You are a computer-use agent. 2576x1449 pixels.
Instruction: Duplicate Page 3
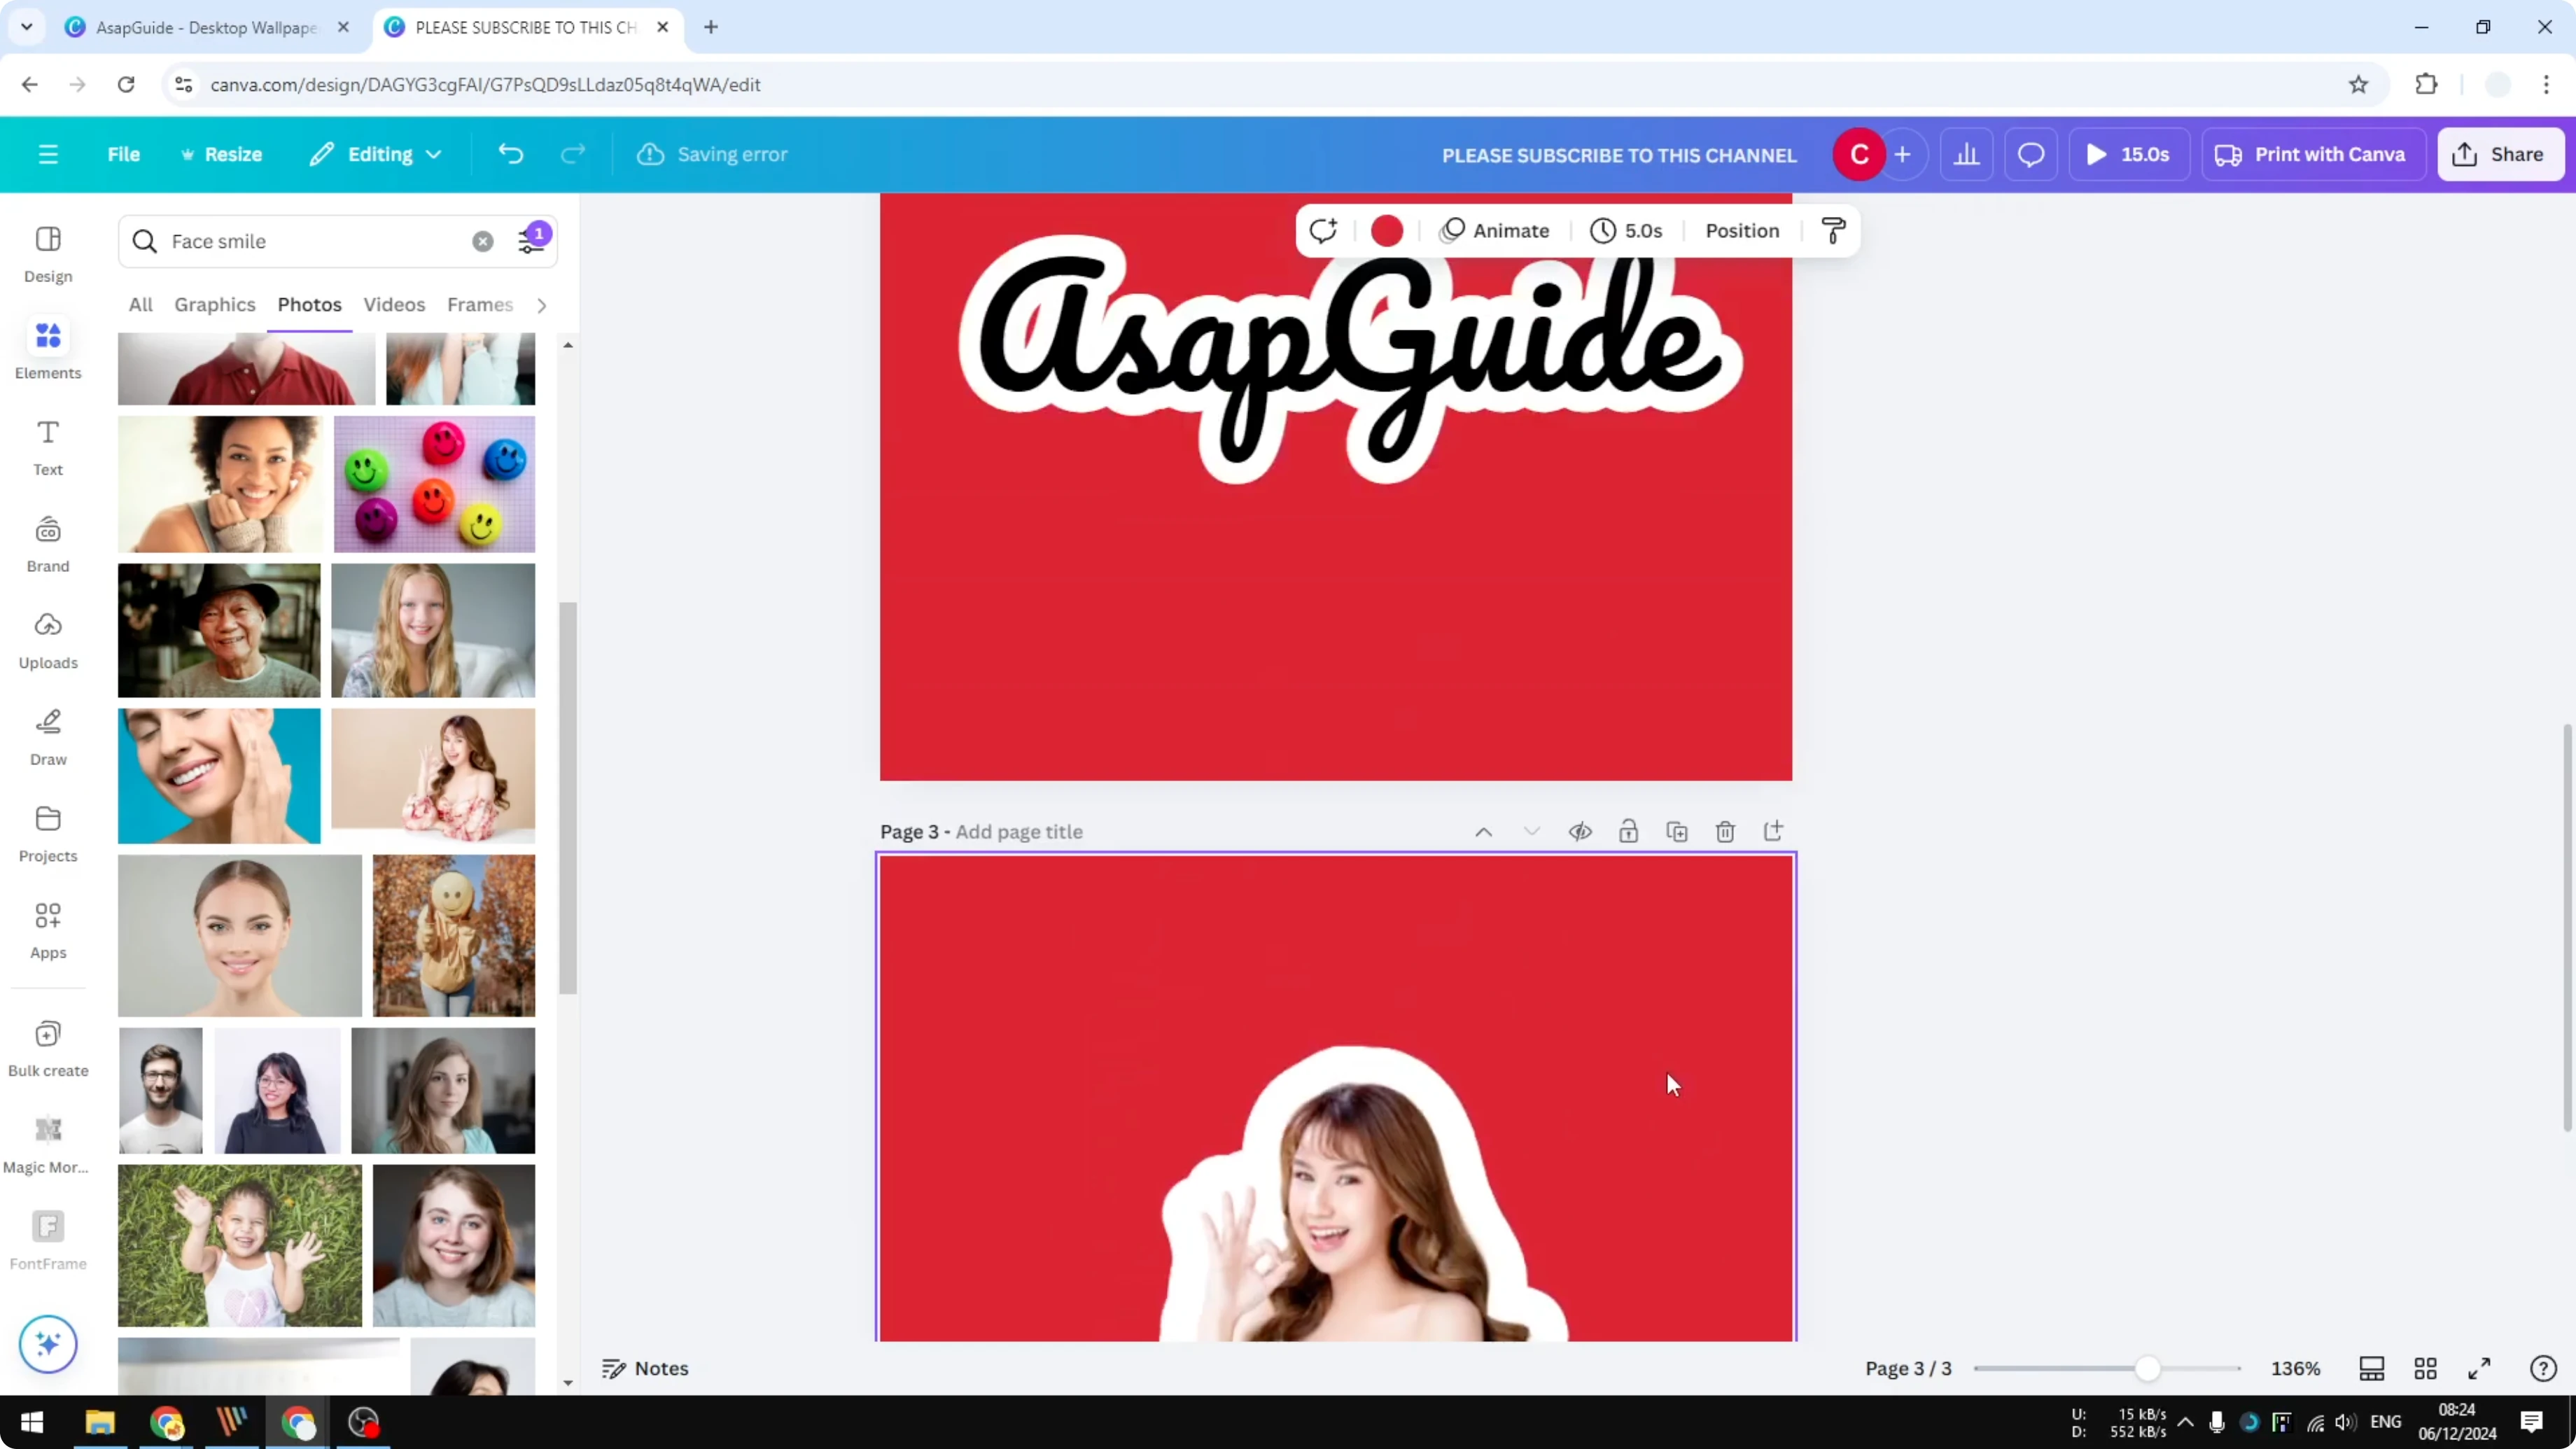pyautogui.click(x=1677, y=831)
